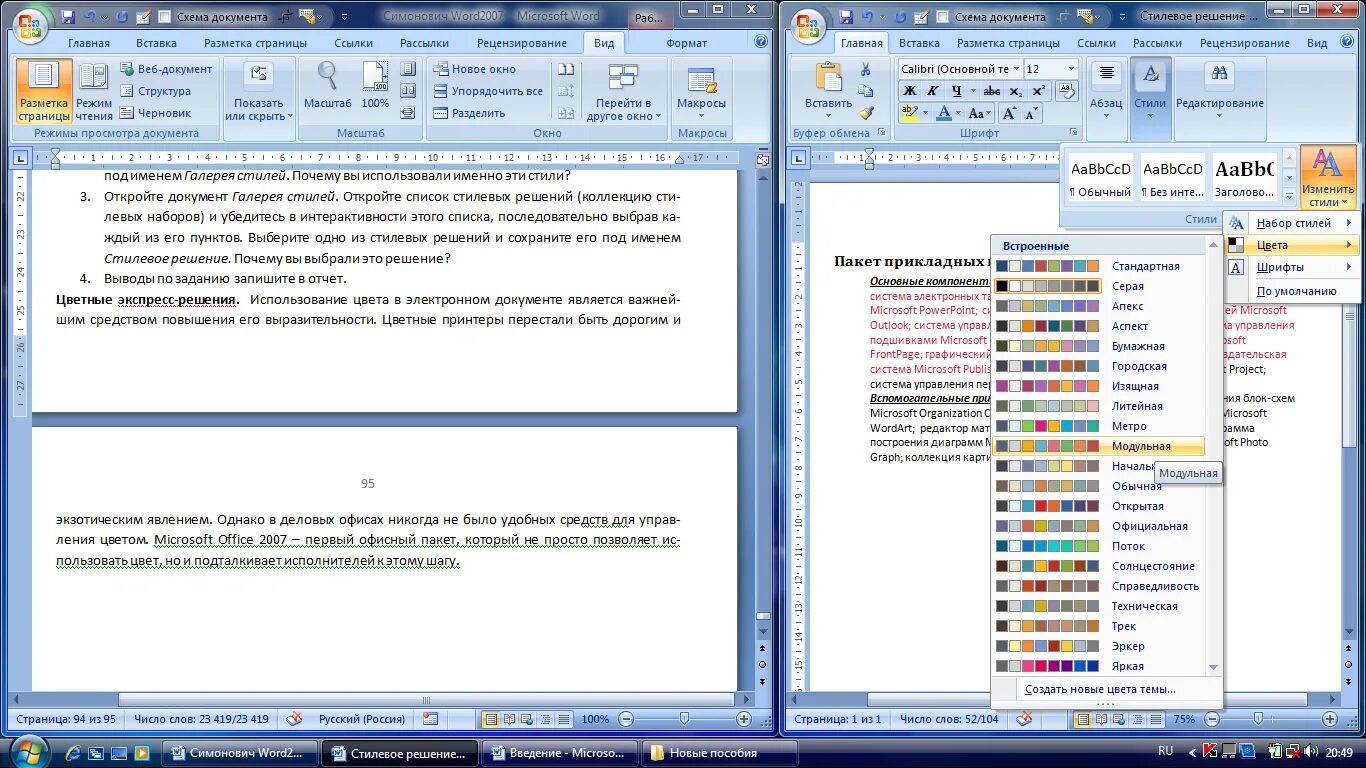Click Русский (Россия) language in status bar
Viewport: 1366px width, 768px height.
(x=362, y=719)
